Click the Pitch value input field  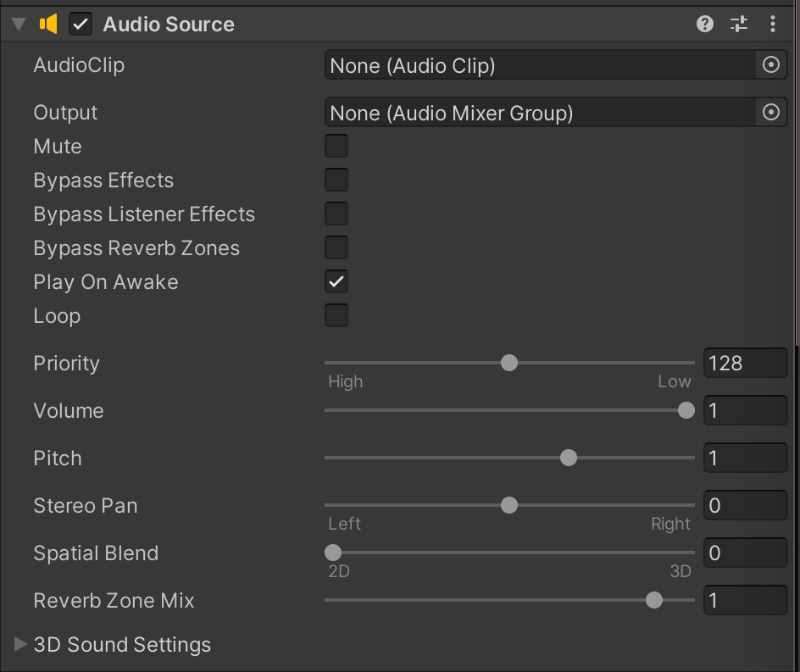click(745, 458)
